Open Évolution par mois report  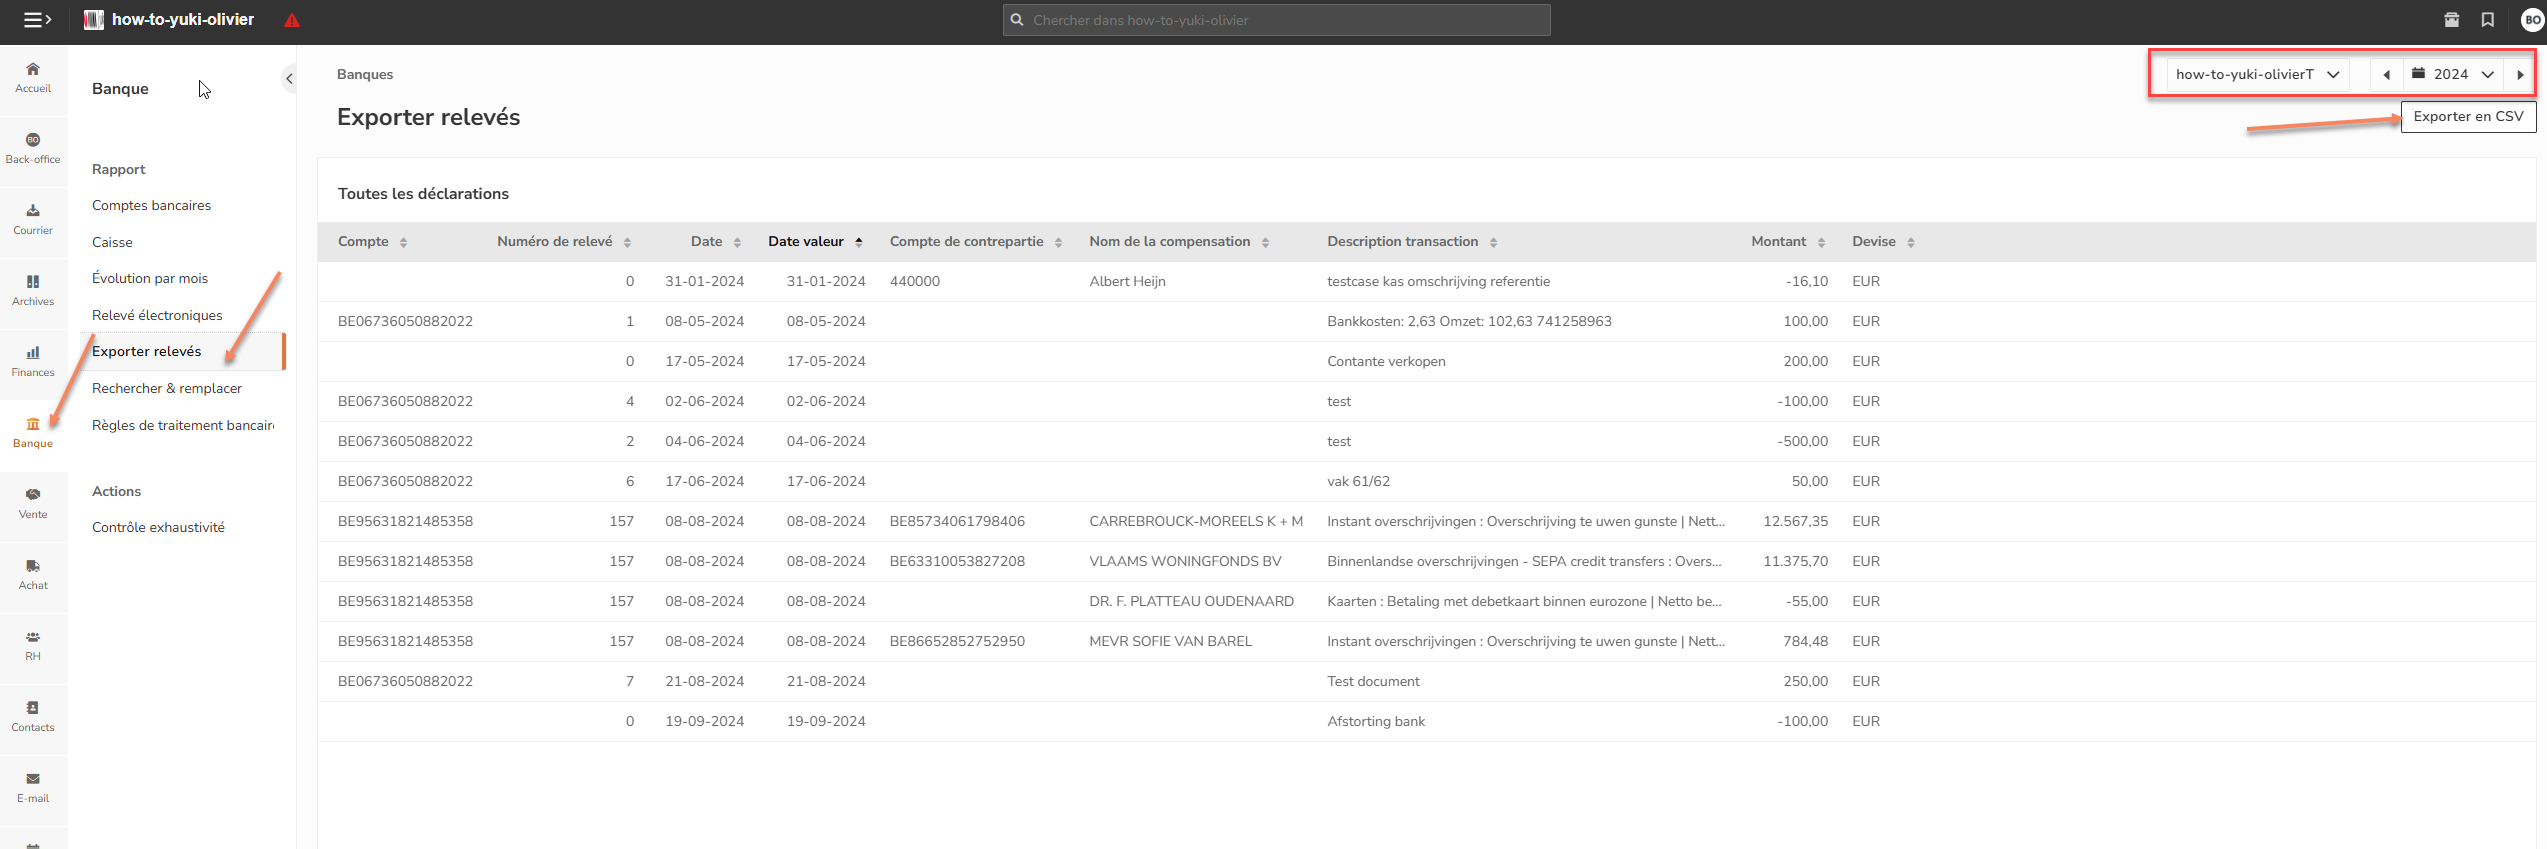(x=150, y=278)
